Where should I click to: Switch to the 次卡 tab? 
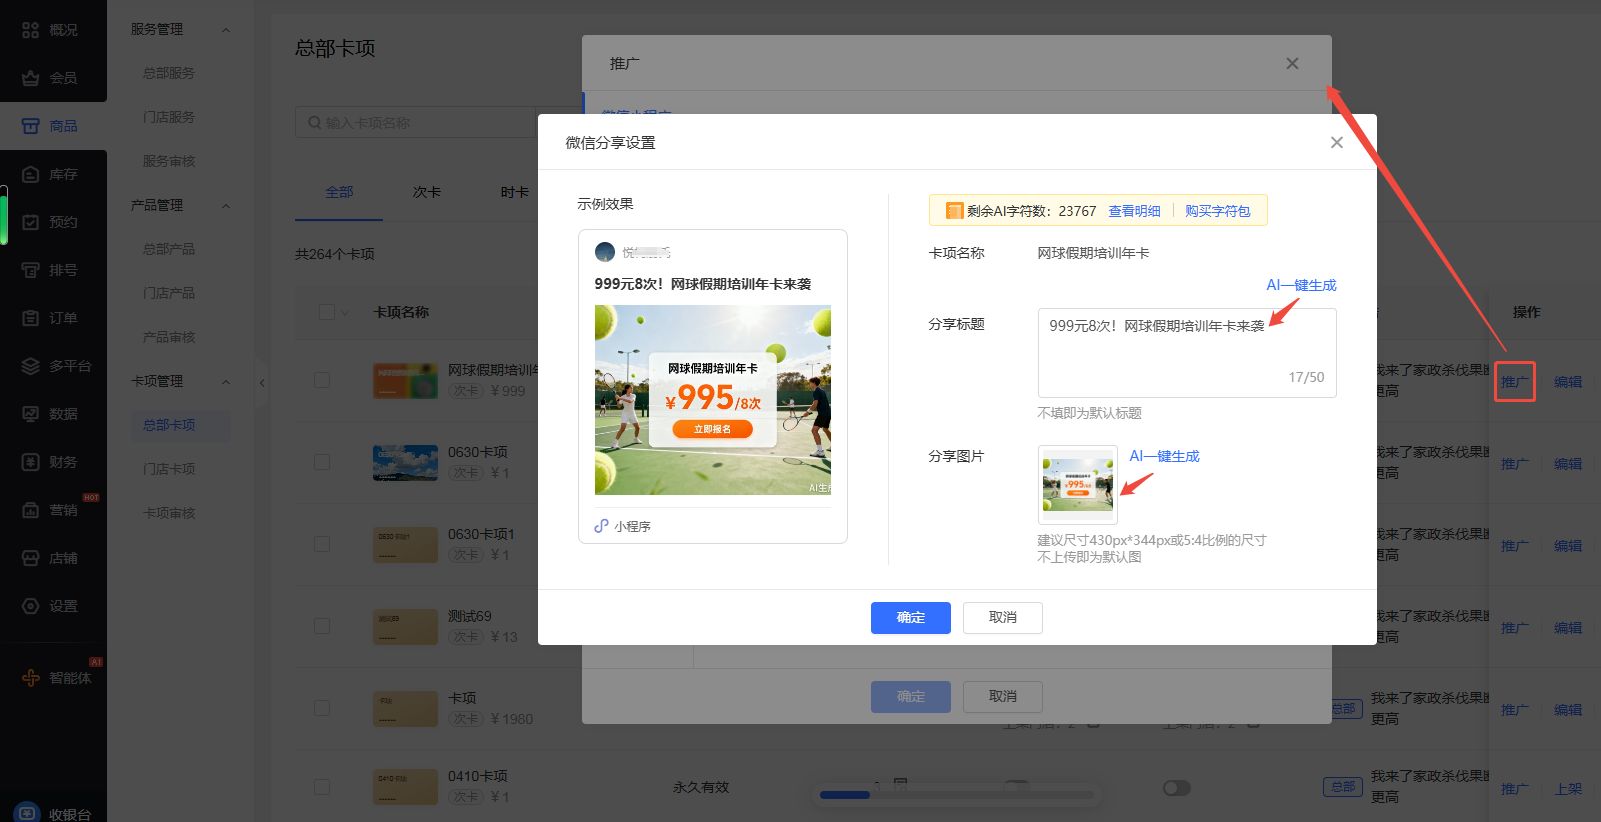click(x=427, y=192)
